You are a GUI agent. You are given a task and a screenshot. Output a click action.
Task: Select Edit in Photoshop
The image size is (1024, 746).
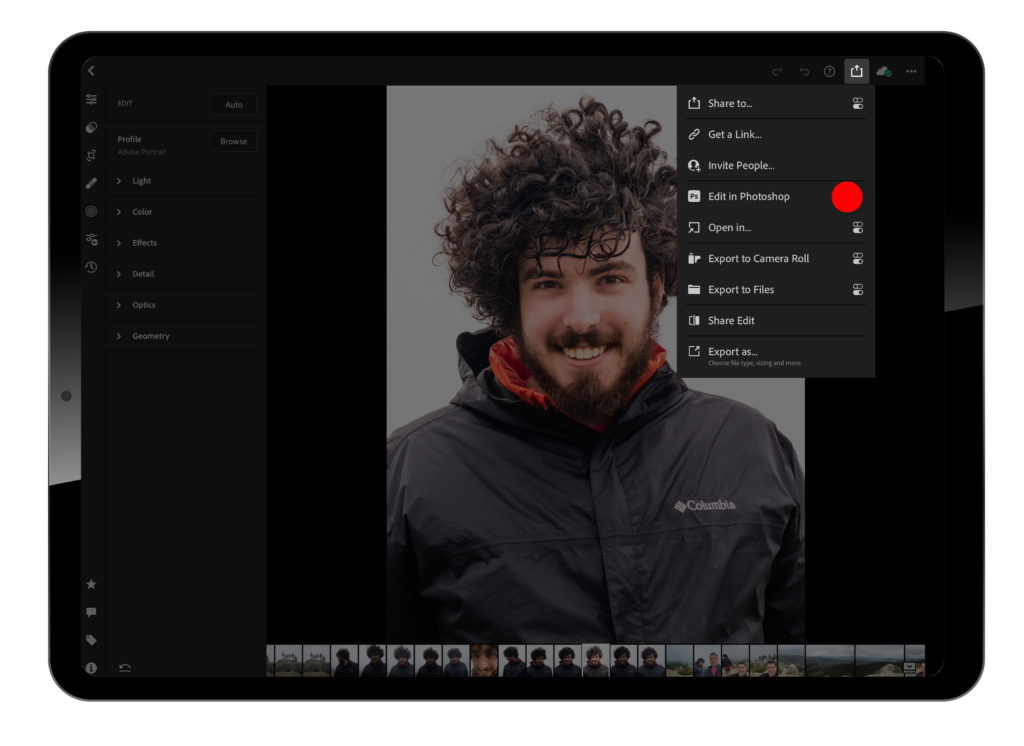[x=775, y=197]
